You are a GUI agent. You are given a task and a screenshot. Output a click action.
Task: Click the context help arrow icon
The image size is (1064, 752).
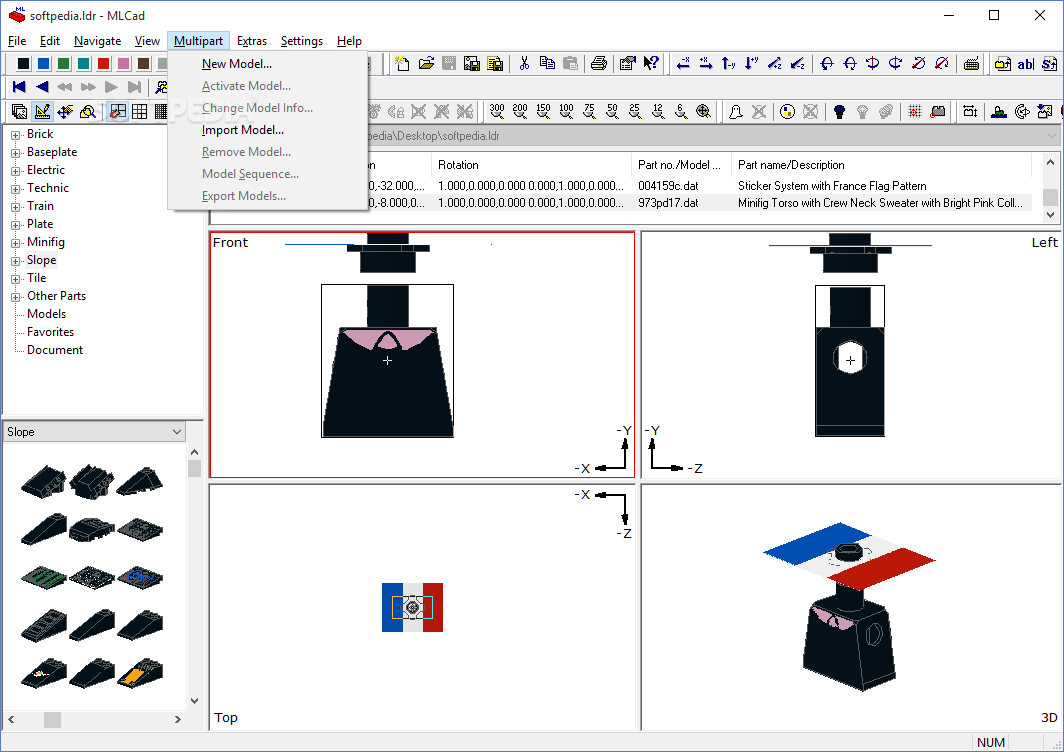(x=651, y=64)
